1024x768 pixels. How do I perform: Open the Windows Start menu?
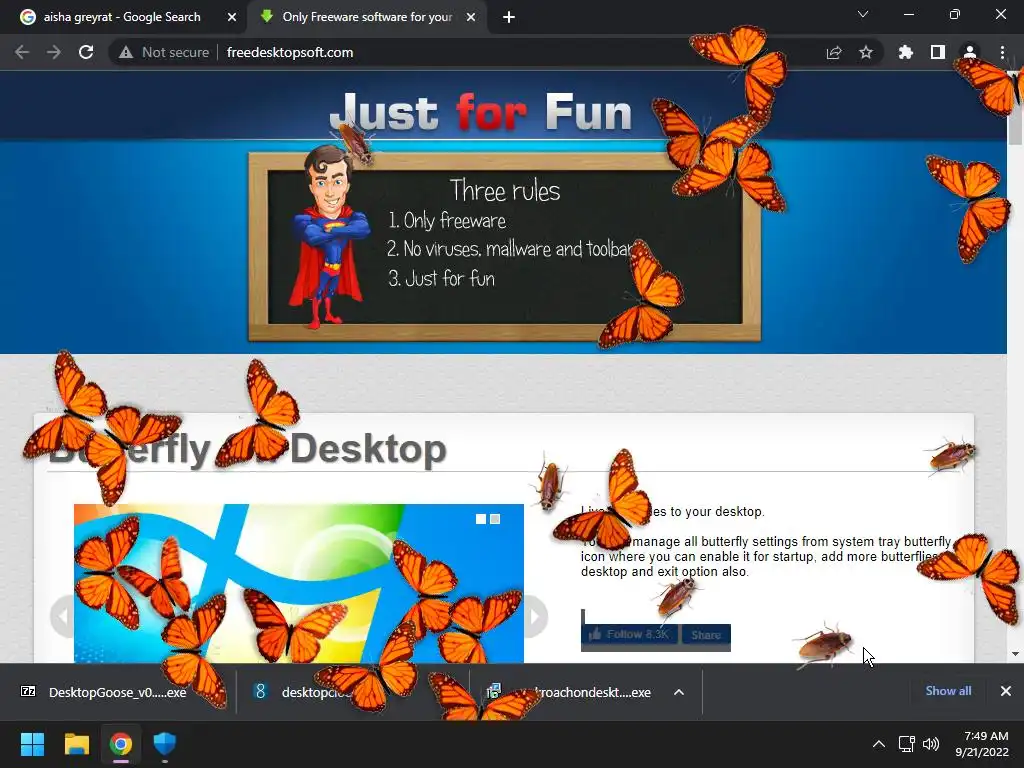coord(32,744)
